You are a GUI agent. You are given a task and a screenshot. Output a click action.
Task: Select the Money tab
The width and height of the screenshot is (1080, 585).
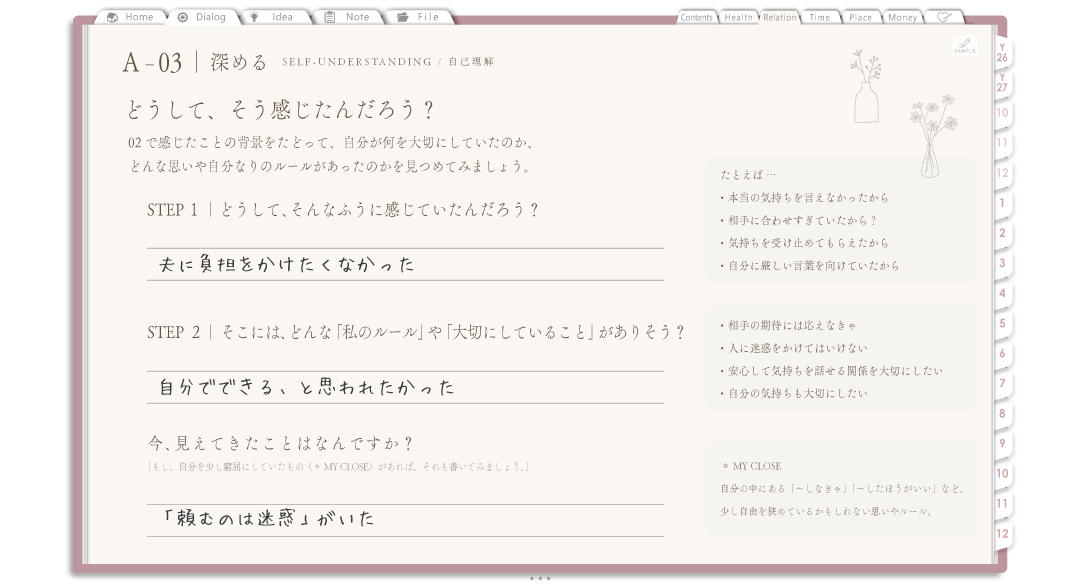[x=902, y=17]
